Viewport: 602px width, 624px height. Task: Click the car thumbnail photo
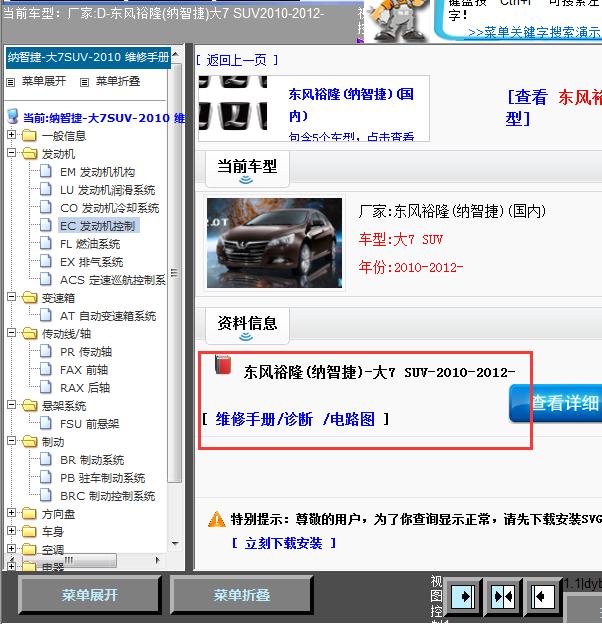(x=274, y=243)
